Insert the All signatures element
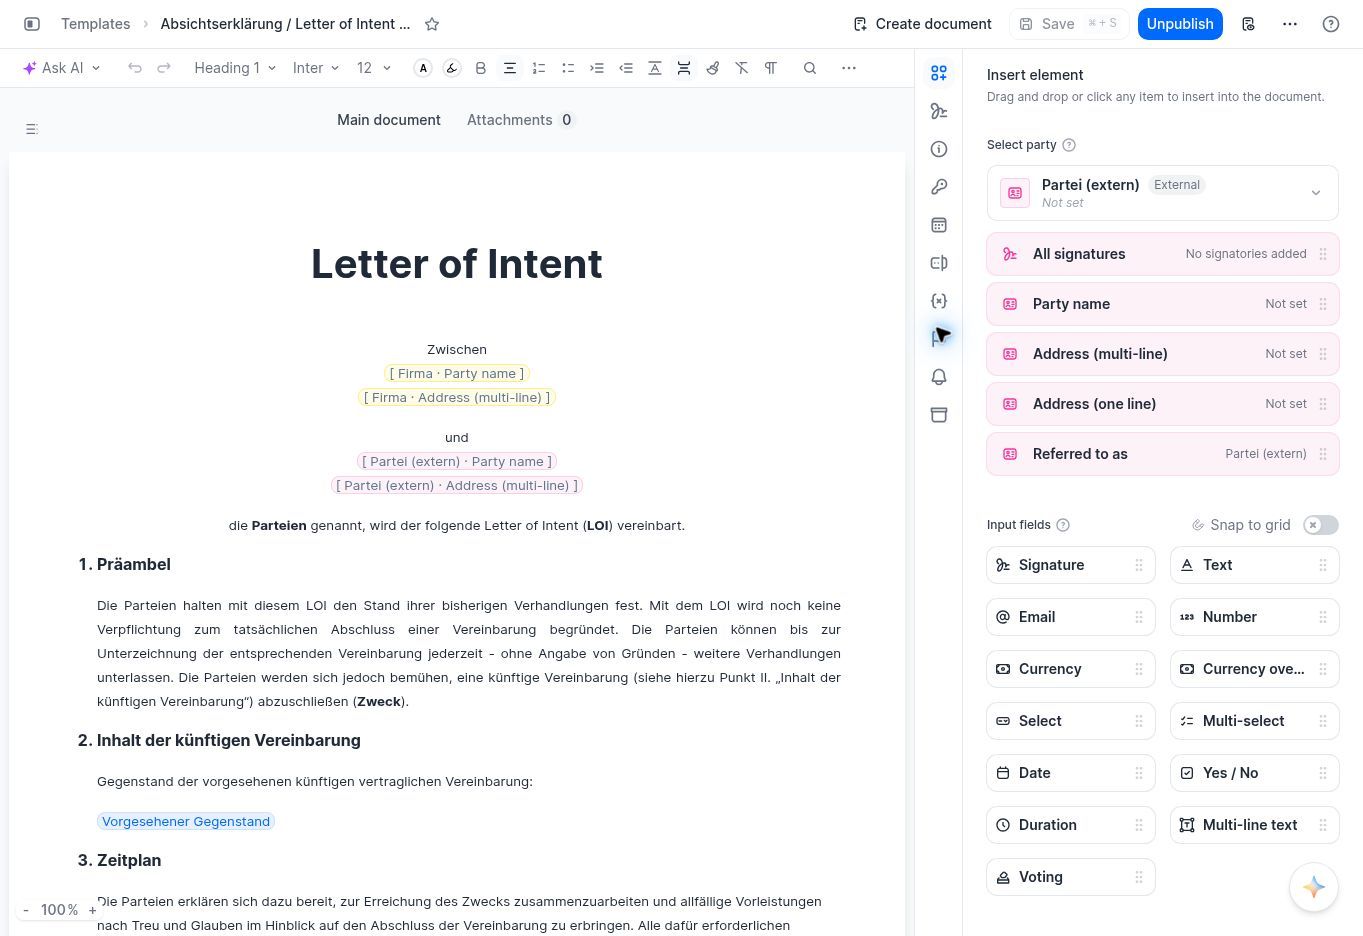1363x936 pixels. coord(1163,254)
